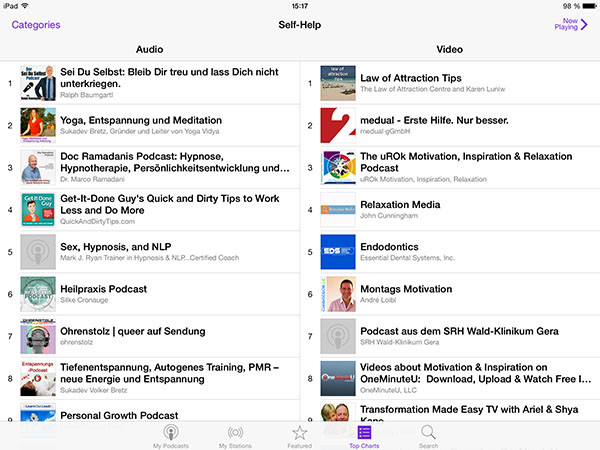Tap Ohrenstolz headphones artwork
Screen dimensions: 600x450
38,336
